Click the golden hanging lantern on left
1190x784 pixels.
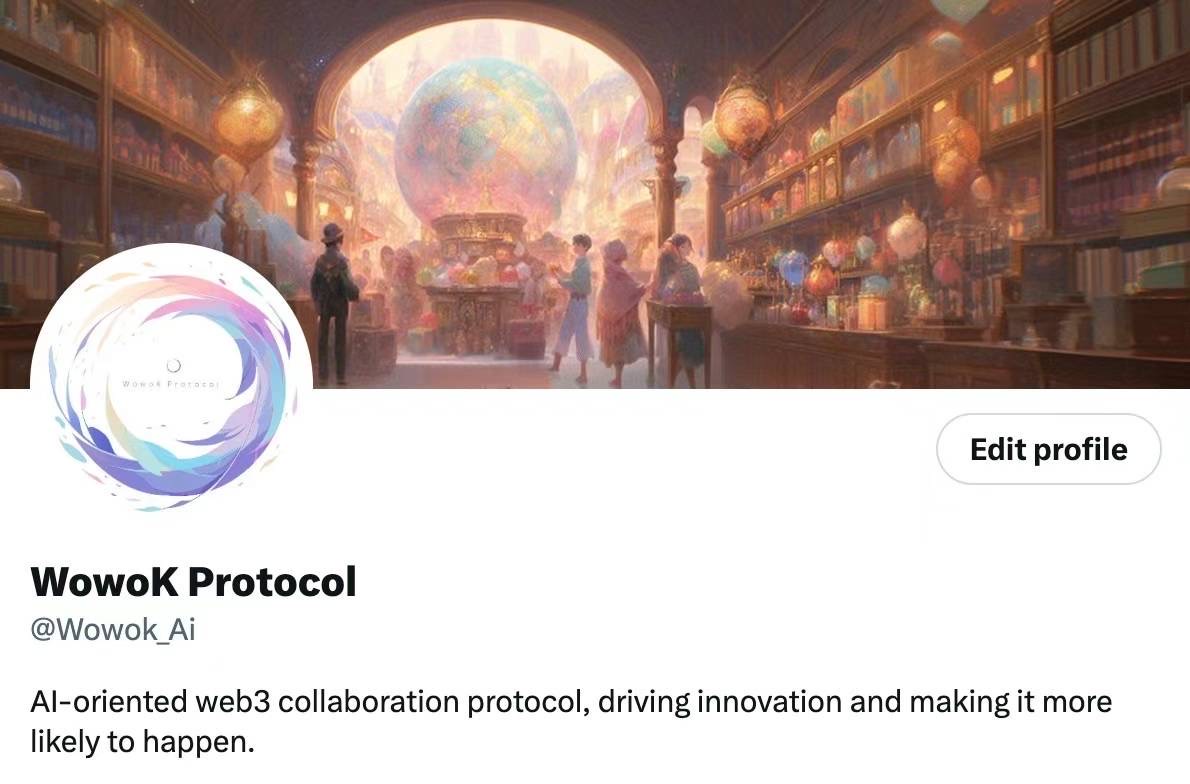[247, 121]
